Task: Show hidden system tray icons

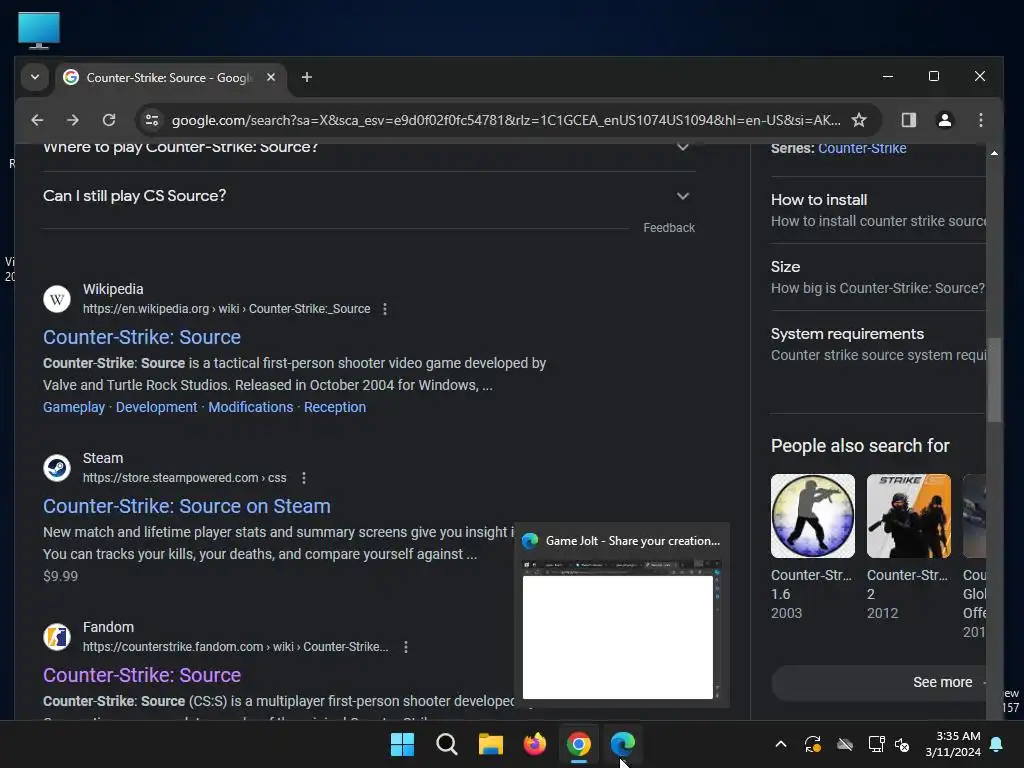Action: tap(780, 744)
